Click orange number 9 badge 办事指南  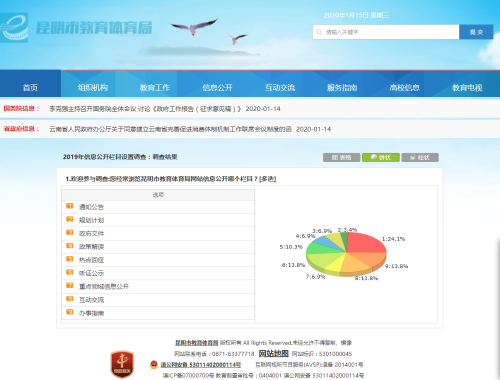click(x=70, y=312)
